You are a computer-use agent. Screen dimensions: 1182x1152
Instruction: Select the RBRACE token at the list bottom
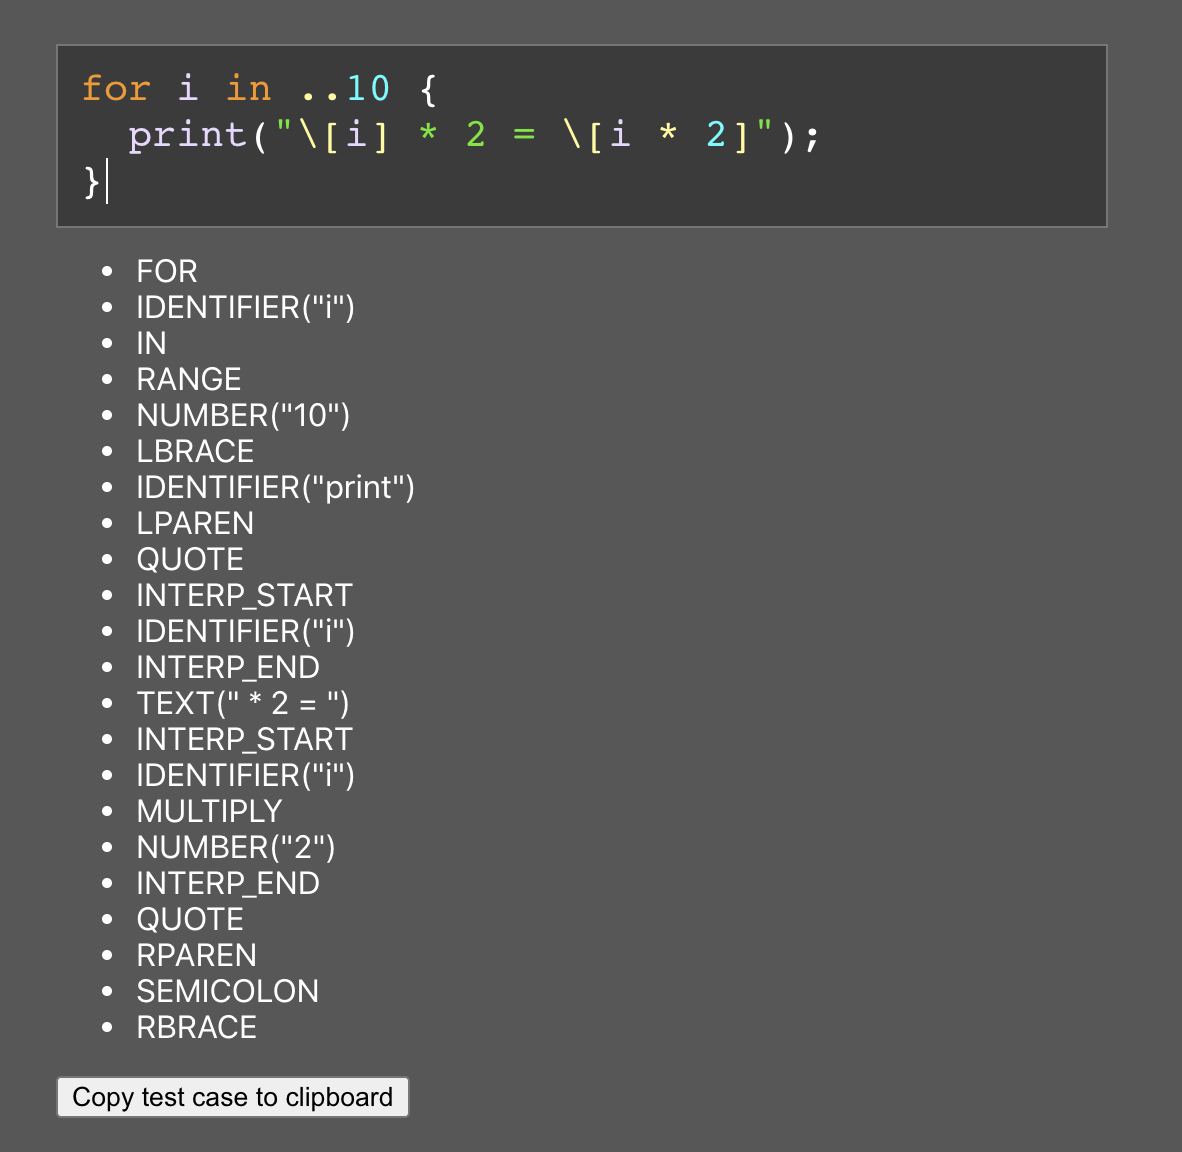196,1027
